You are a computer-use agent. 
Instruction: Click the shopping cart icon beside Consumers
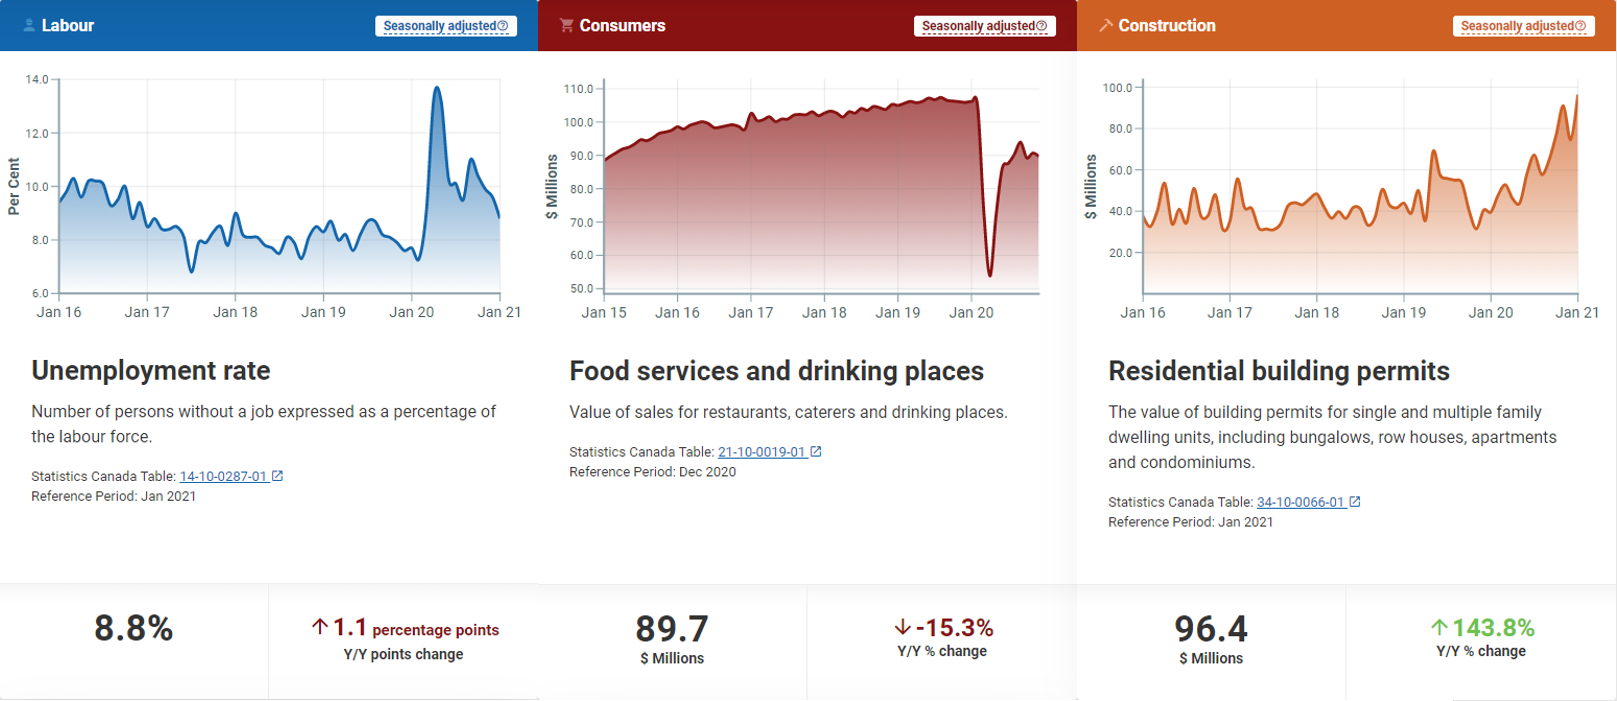click(x=566, y=25)
